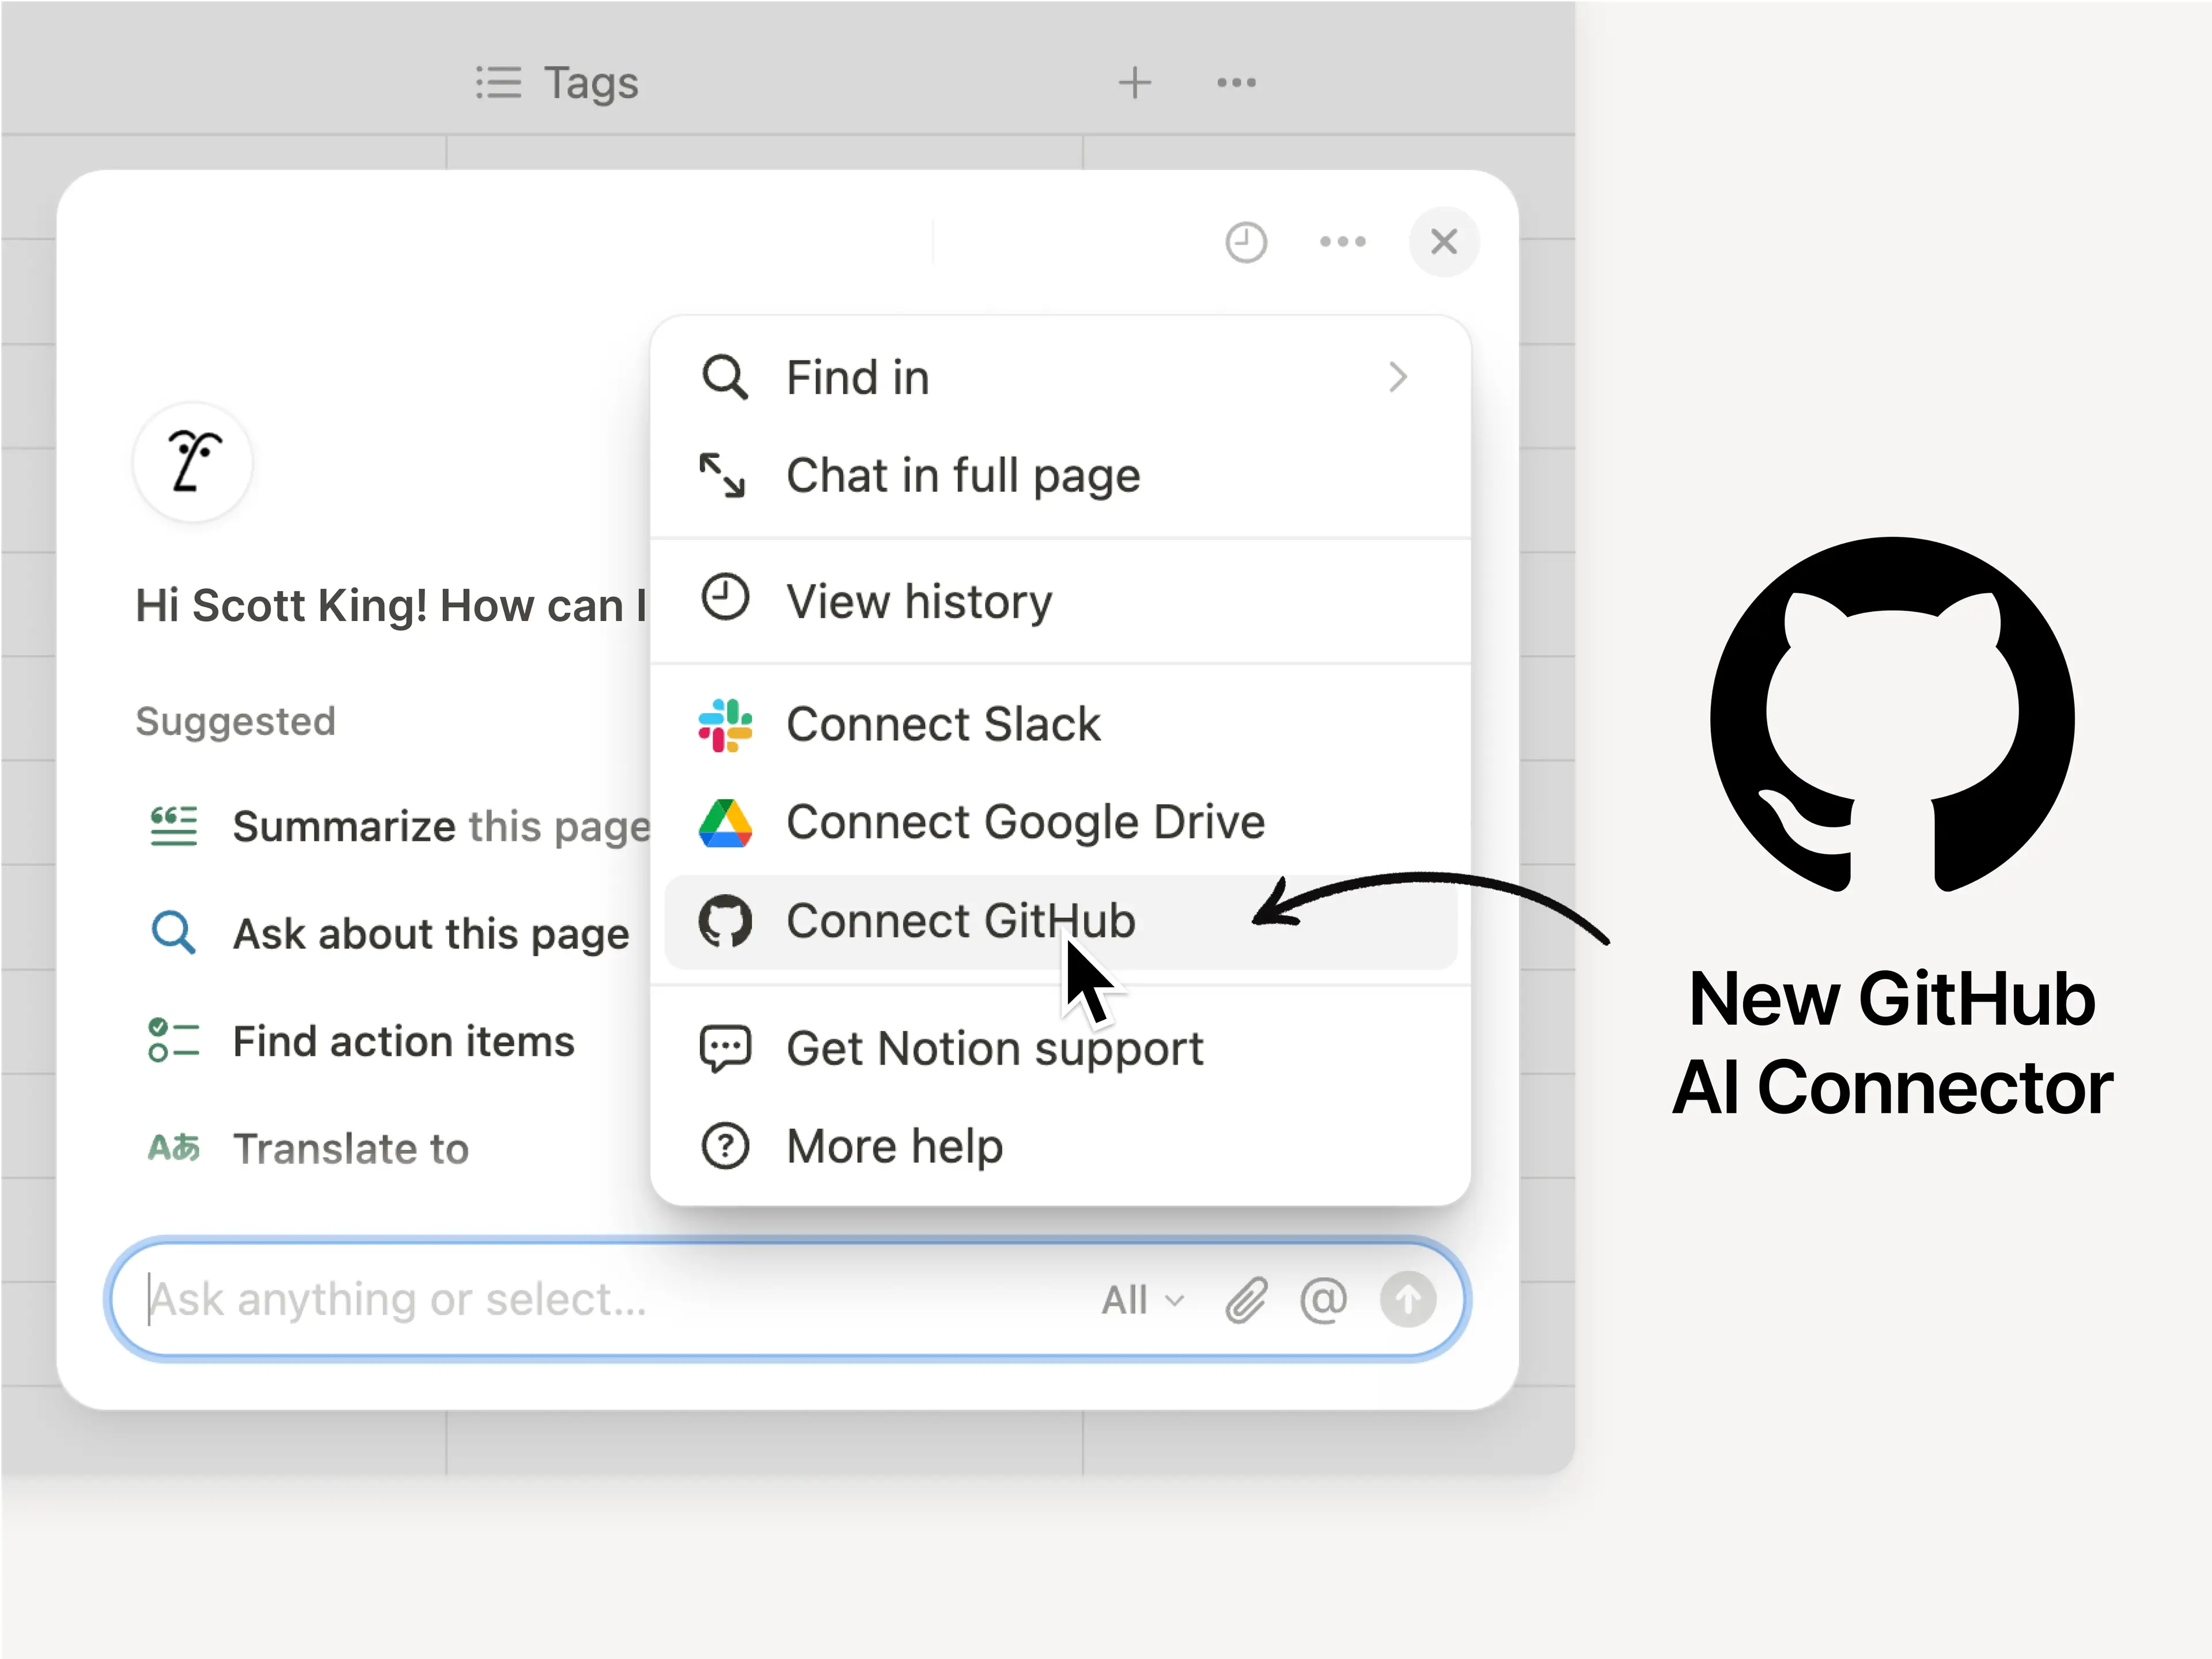Click the Slack icon next to Connect Slack
The image size is (2212, 1659).
(724, 723)
